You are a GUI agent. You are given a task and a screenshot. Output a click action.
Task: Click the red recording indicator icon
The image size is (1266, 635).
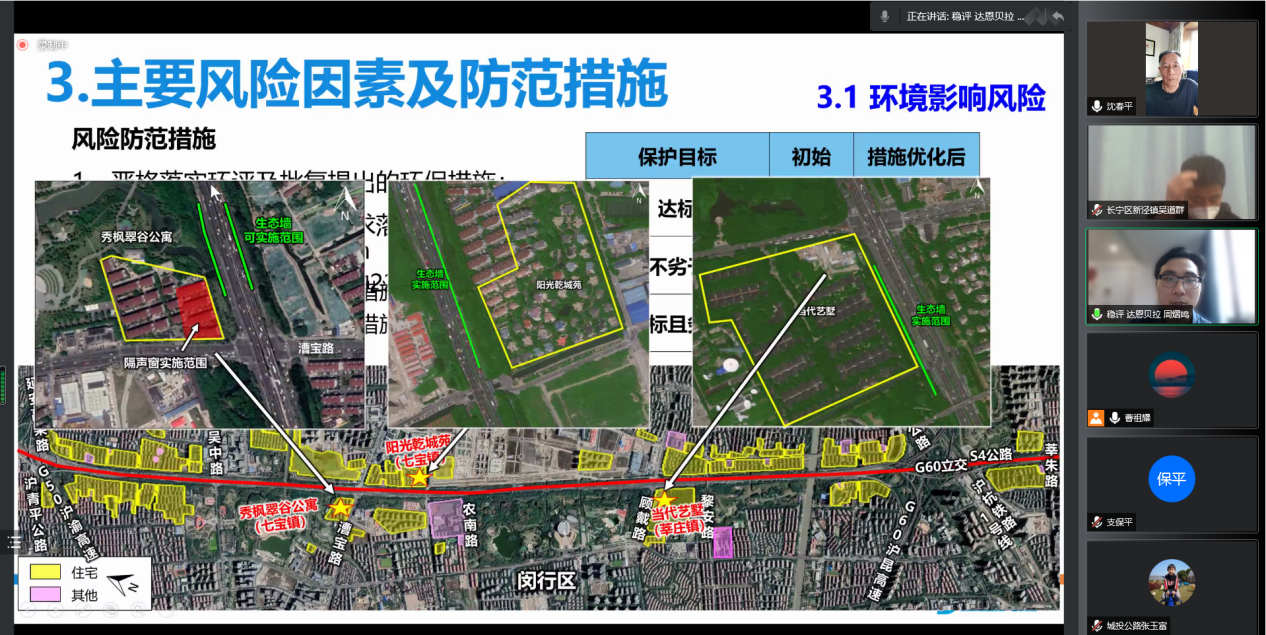pos(22,44)
